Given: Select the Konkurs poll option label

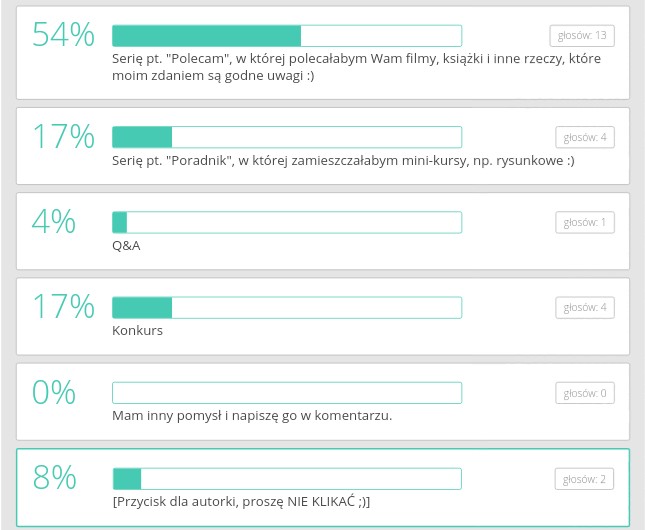Looking at the screenshot, I should [137, 330].
